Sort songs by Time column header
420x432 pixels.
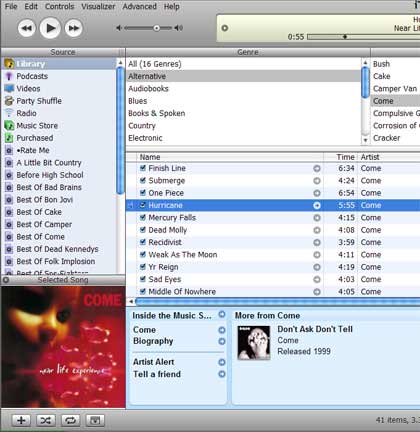pyautogui.click(x=341, y=157)
